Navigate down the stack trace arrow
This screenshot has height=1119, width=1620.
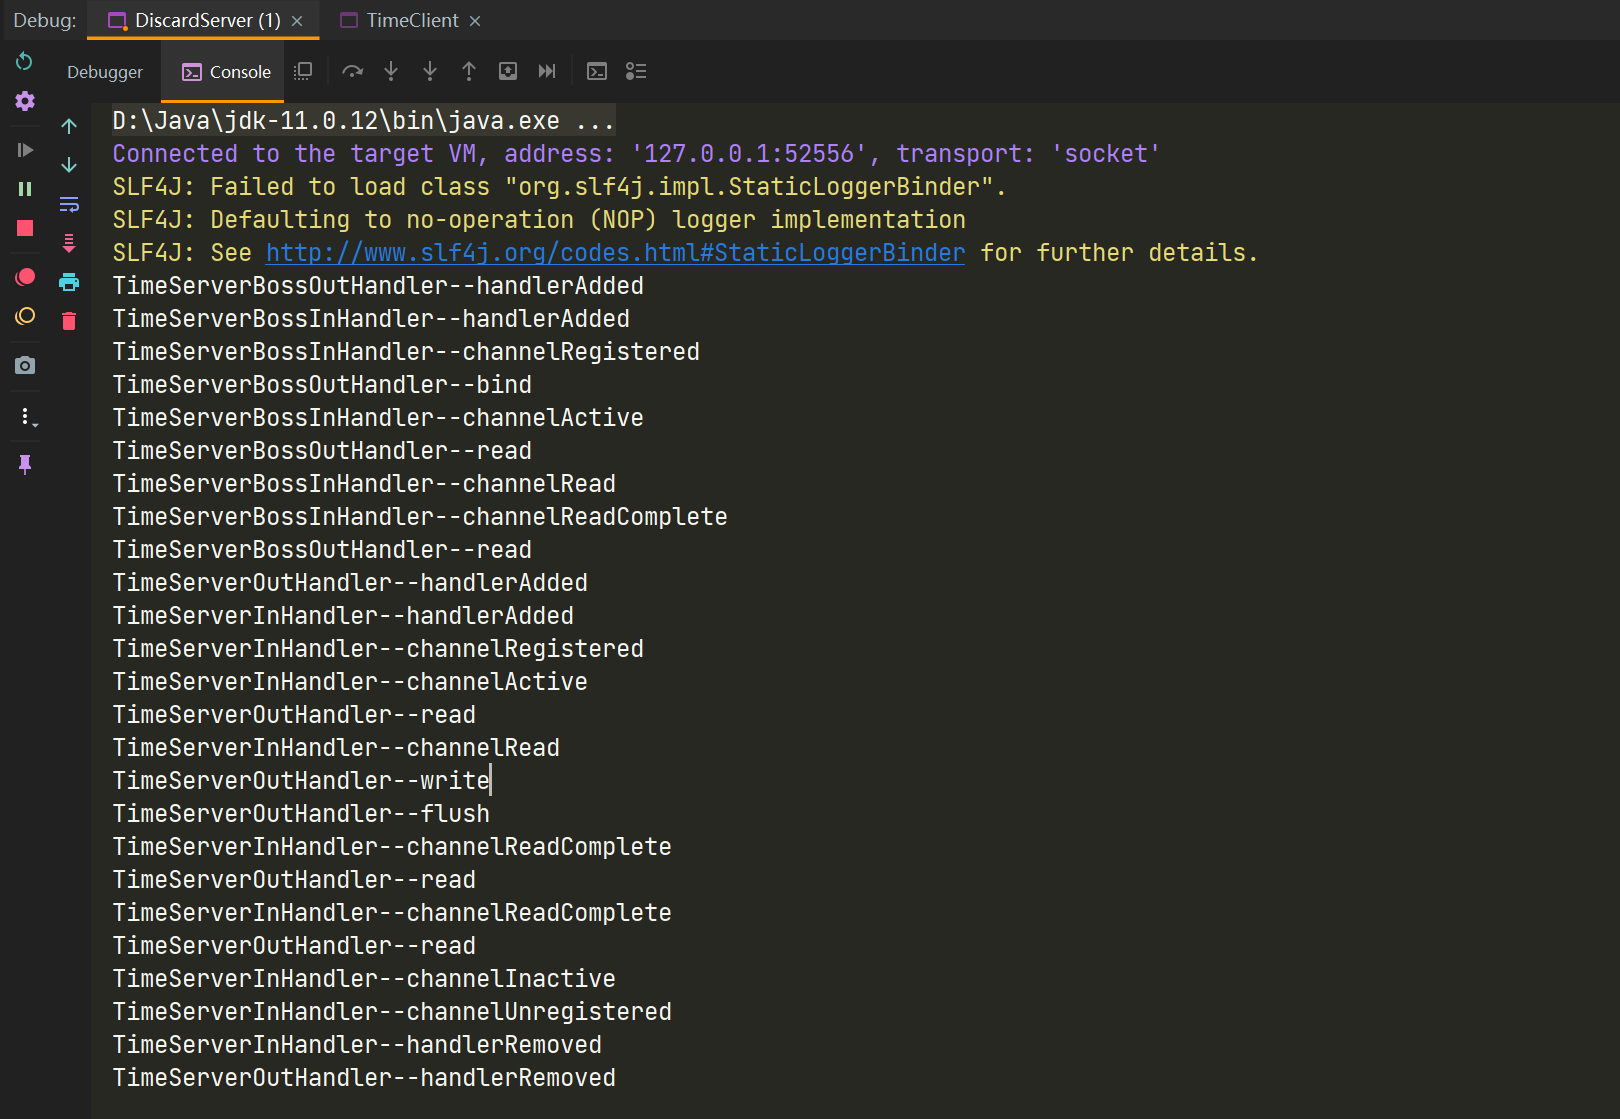coord(69,165)
